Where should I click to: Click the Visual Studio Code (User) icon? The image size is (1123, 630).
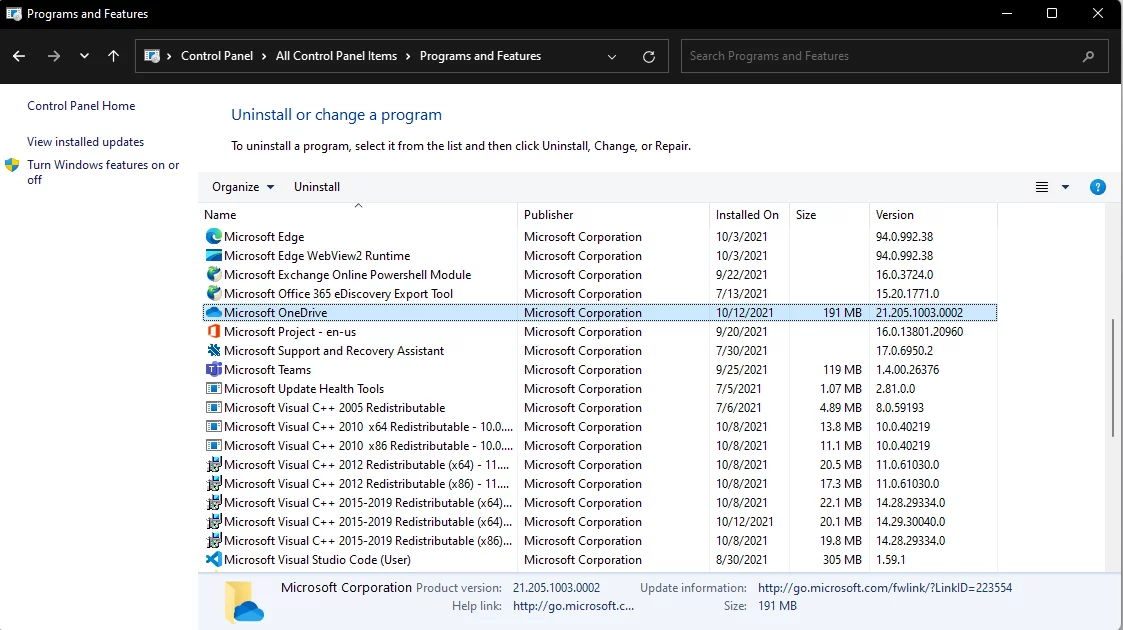pos(213,560)
